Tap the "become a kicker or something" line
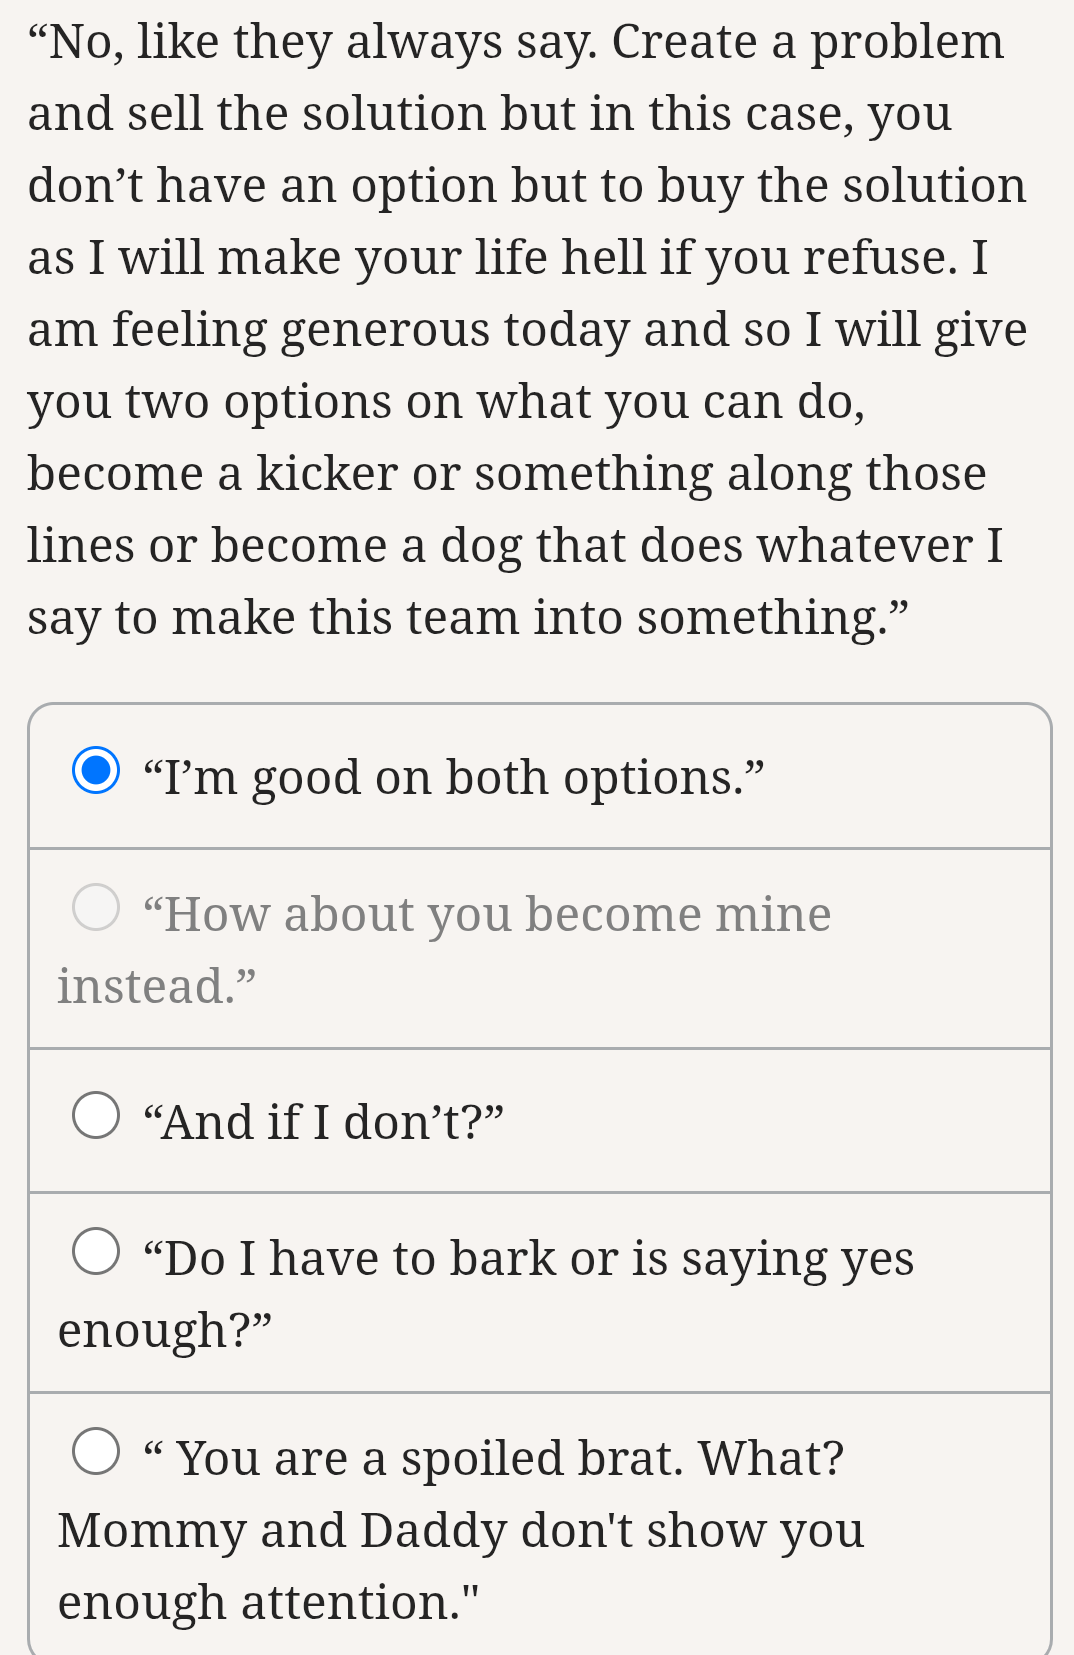Viewport: 1074px width, 1655px height. tap(506, 473)
